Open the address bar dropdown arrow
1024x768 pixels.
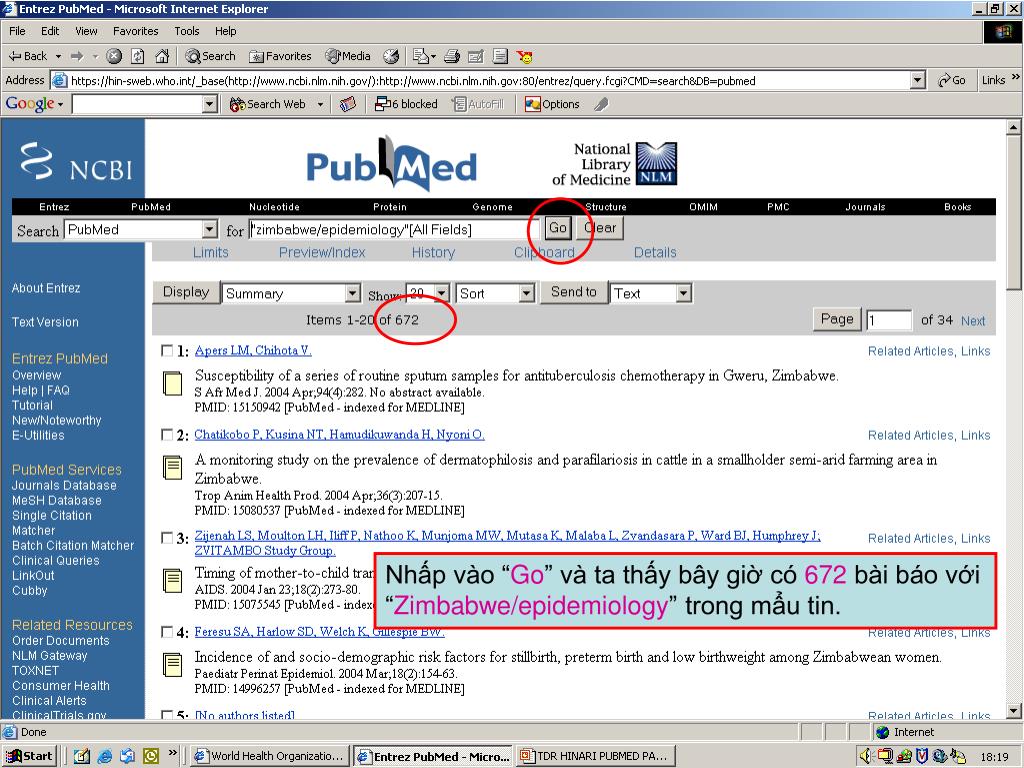(918, 80)
